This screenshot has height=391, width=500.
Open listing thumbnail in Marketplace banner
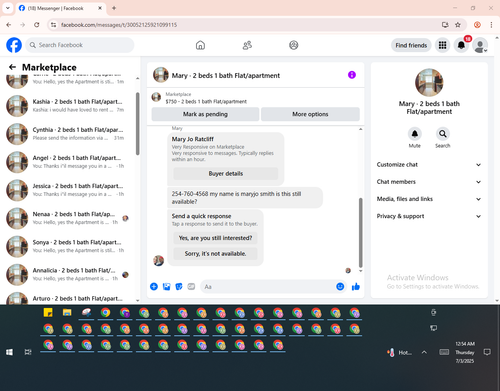156,97
